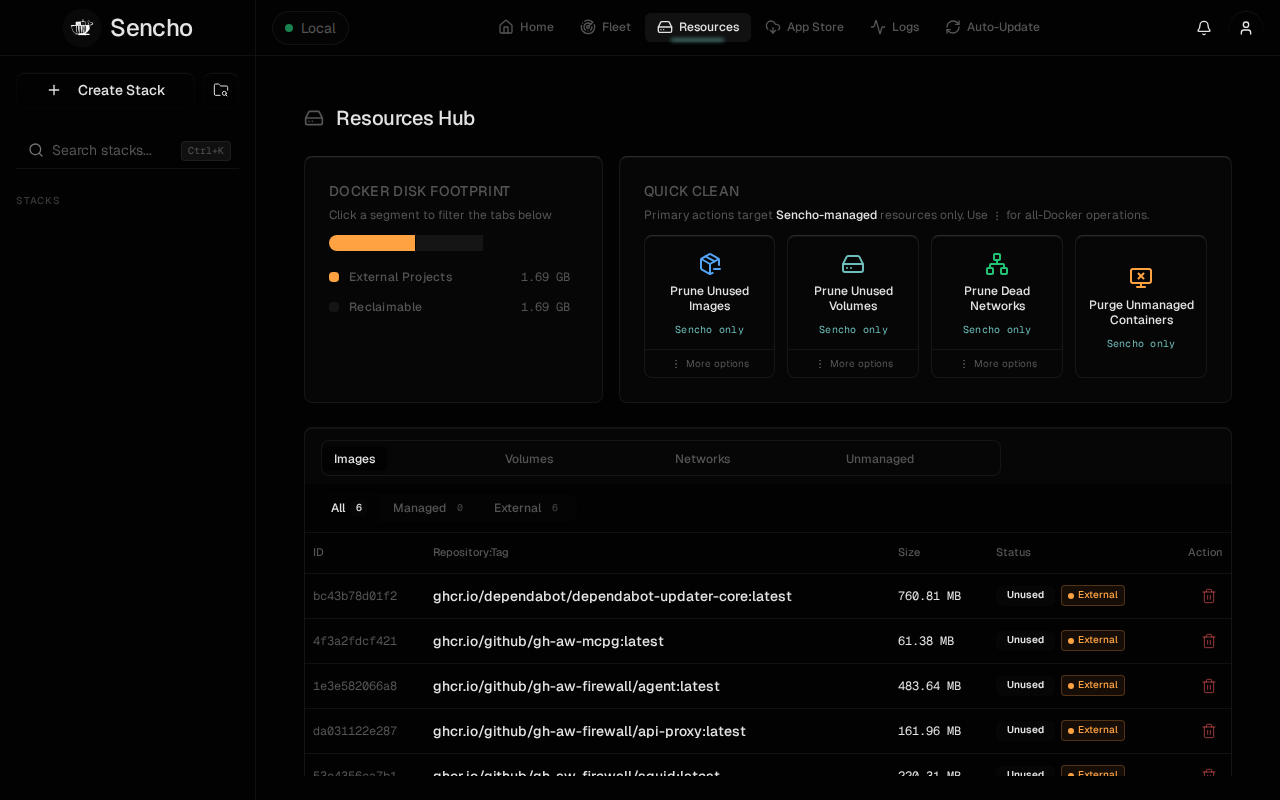Click the dark Reclaimable bar segment
The height and width of the screenshot is (800, 1280).
(449, 243)
